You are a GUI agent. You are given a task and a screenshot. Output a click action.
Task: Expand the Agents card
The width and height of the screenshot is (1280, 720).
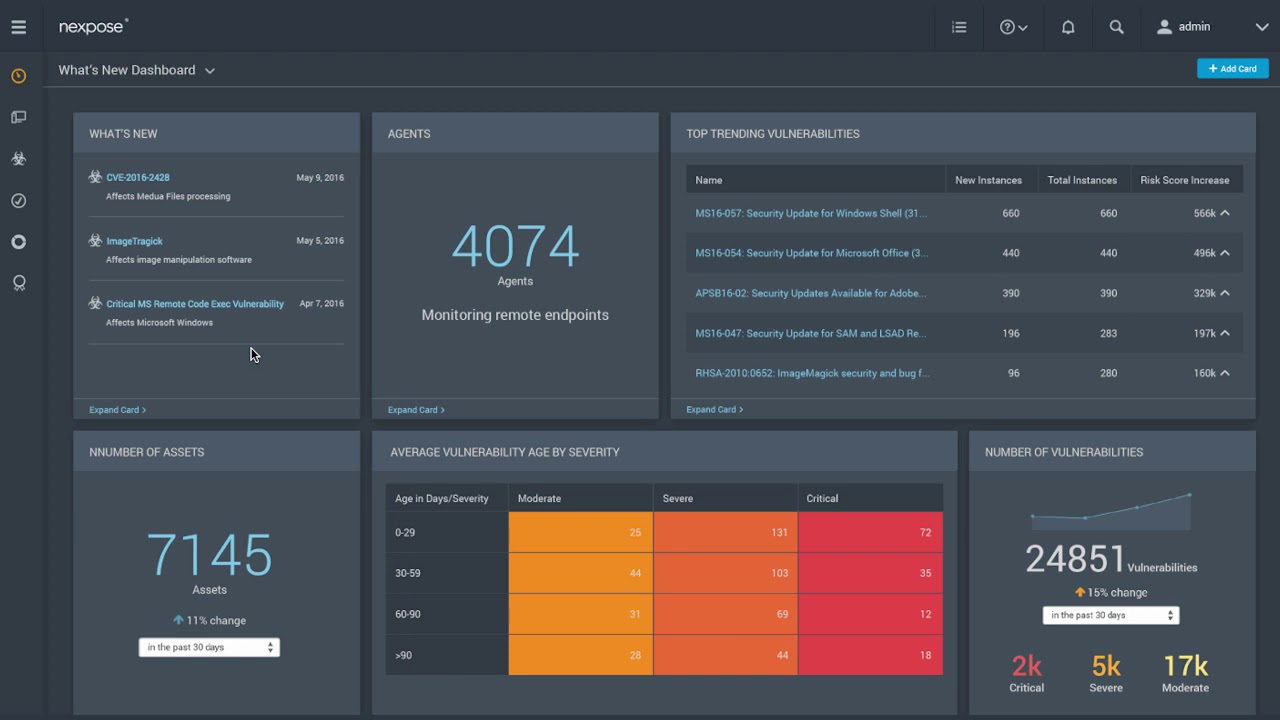[x=415, y=409]
